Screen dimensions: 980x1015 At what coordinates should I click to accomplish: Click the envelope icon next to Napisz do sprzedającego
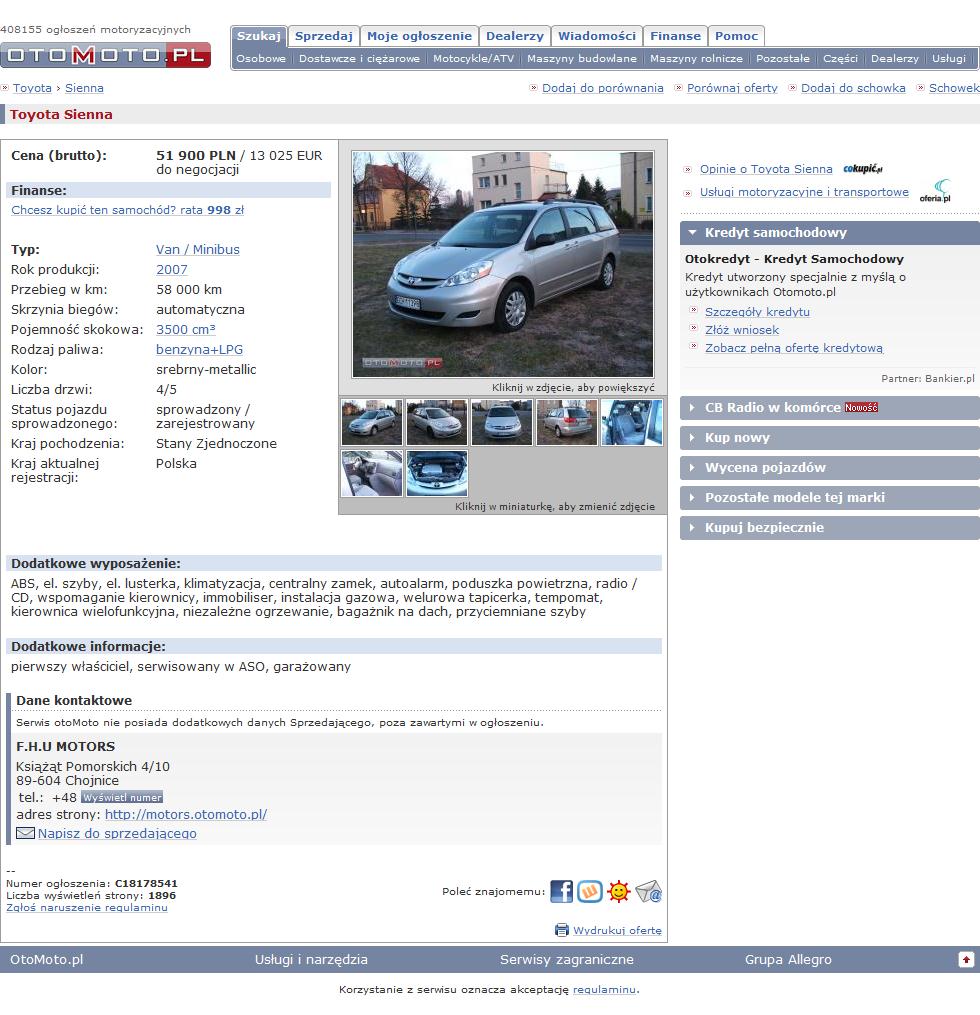(x=25, y=833)
